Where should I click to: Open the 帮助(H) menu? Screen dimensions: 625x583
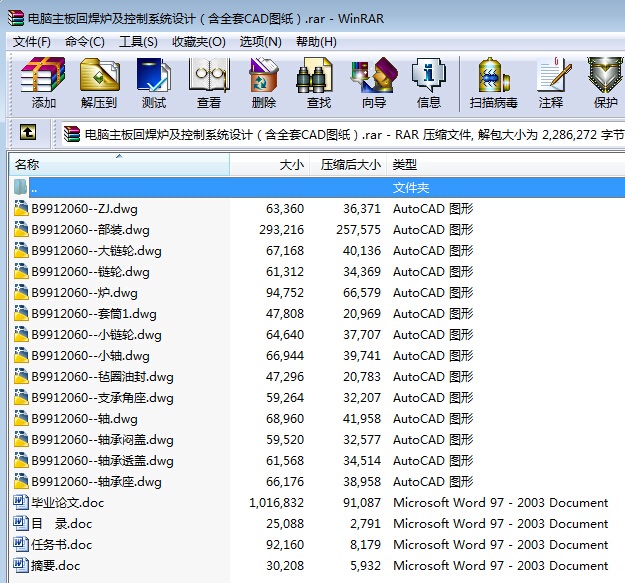tap(316, 41)
